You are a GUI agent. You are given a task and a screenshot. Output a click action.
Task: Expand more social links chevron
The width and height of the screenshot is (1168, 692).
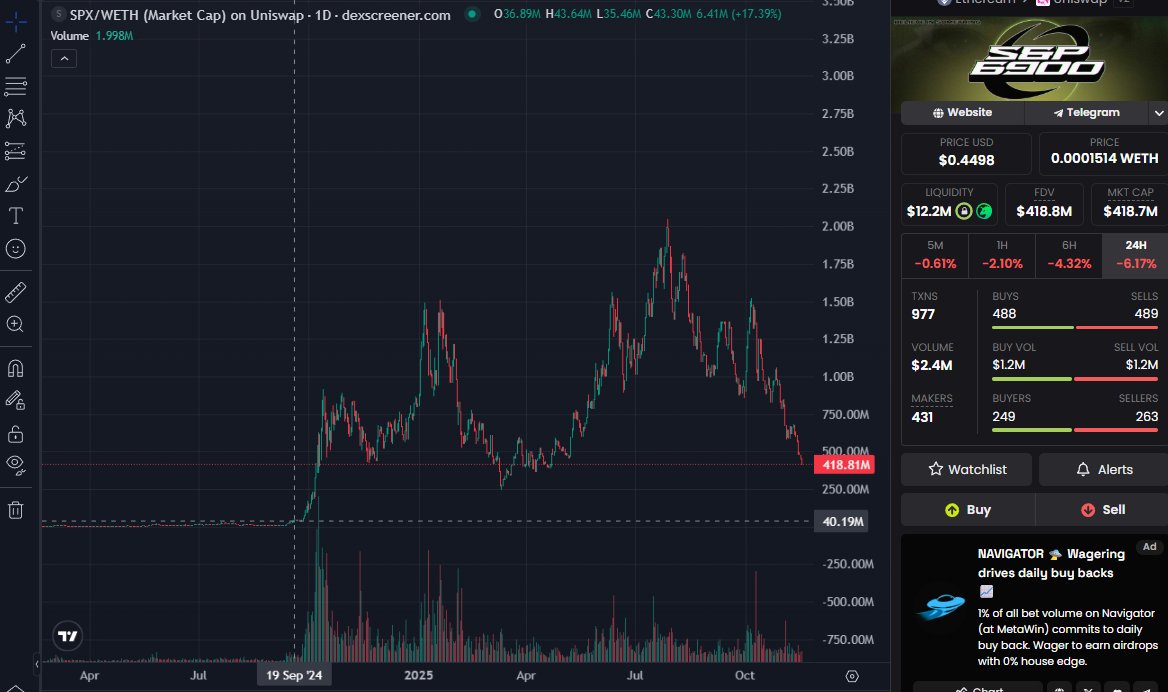[x=1158, y=112]
